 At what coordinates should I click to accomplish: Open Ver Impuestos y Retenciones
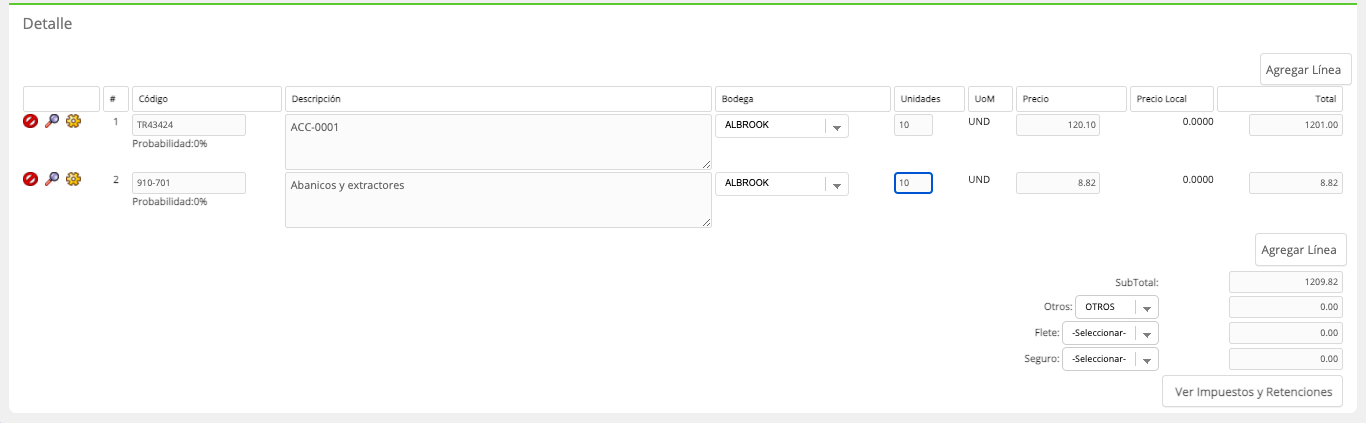pos(1252,392)
